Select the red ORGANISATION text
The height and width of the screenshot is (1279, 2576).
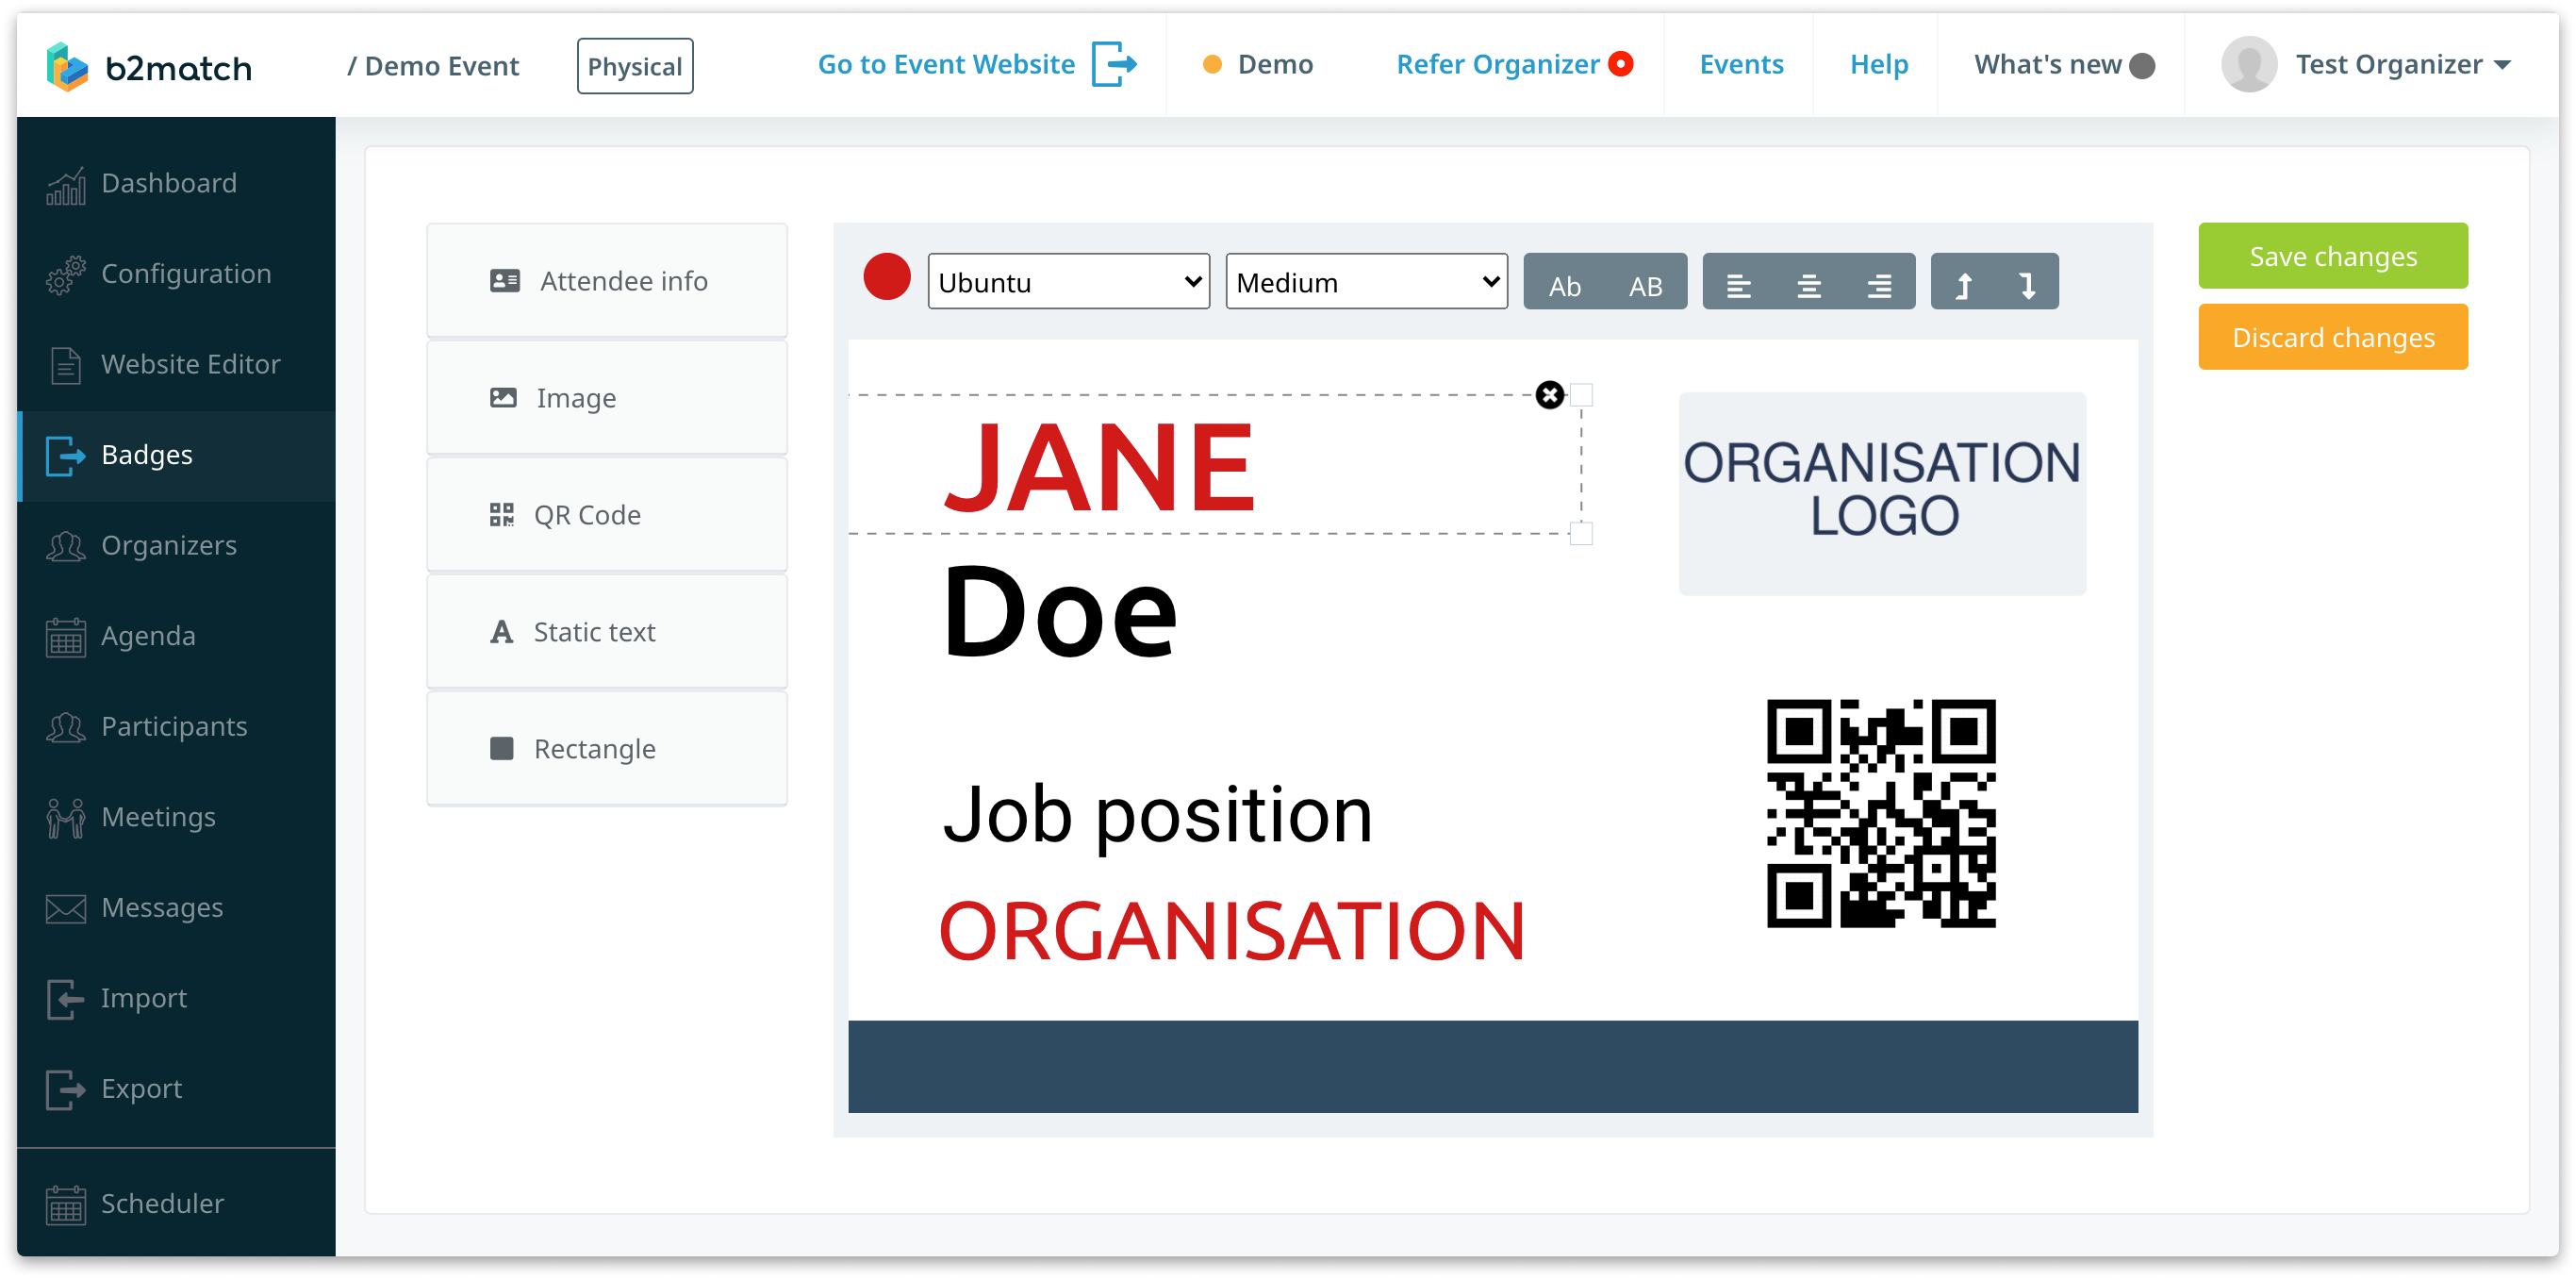click(x=1232, y=931)
